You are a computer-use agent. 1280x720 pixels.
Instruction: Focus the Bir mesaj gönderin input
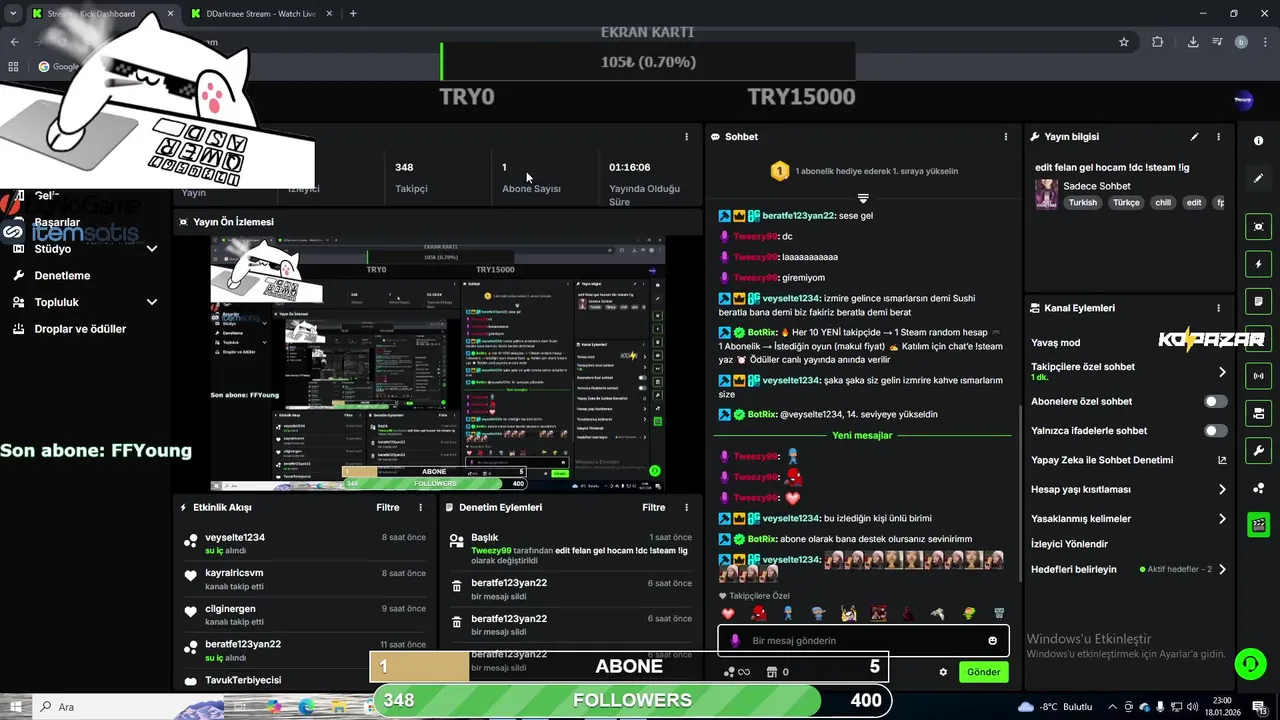862,641
